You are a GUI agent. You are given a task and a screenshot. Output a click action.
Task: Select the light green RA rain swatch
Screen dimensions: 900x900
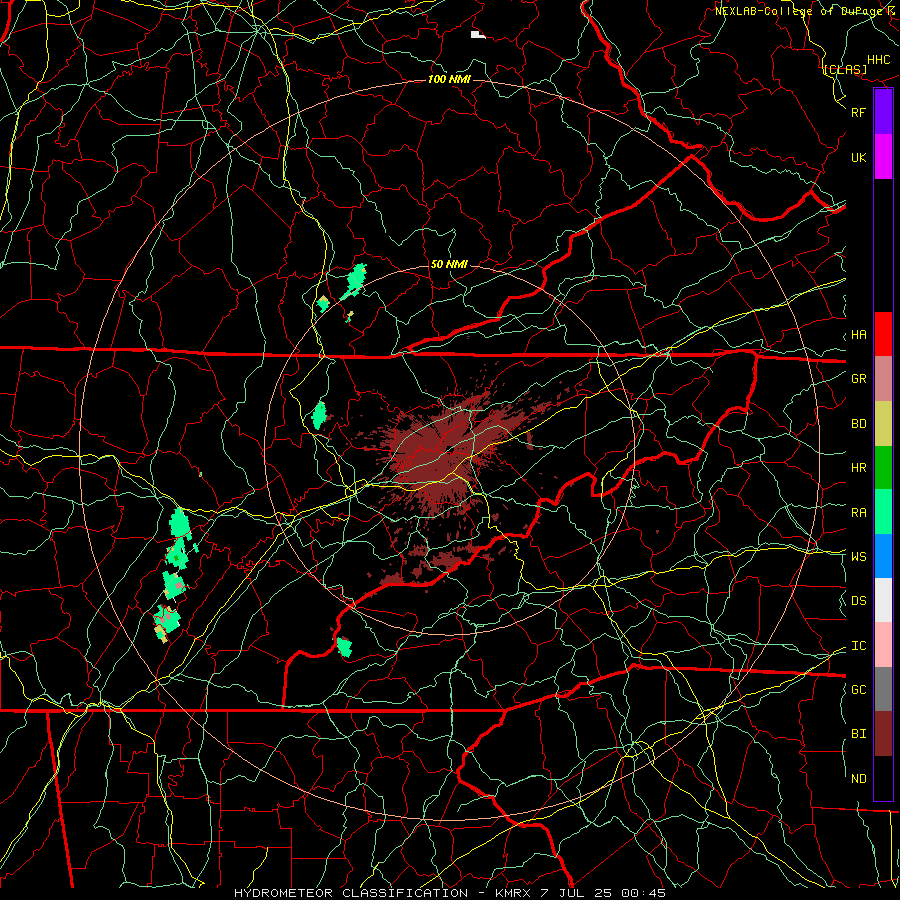click(883, 511)
